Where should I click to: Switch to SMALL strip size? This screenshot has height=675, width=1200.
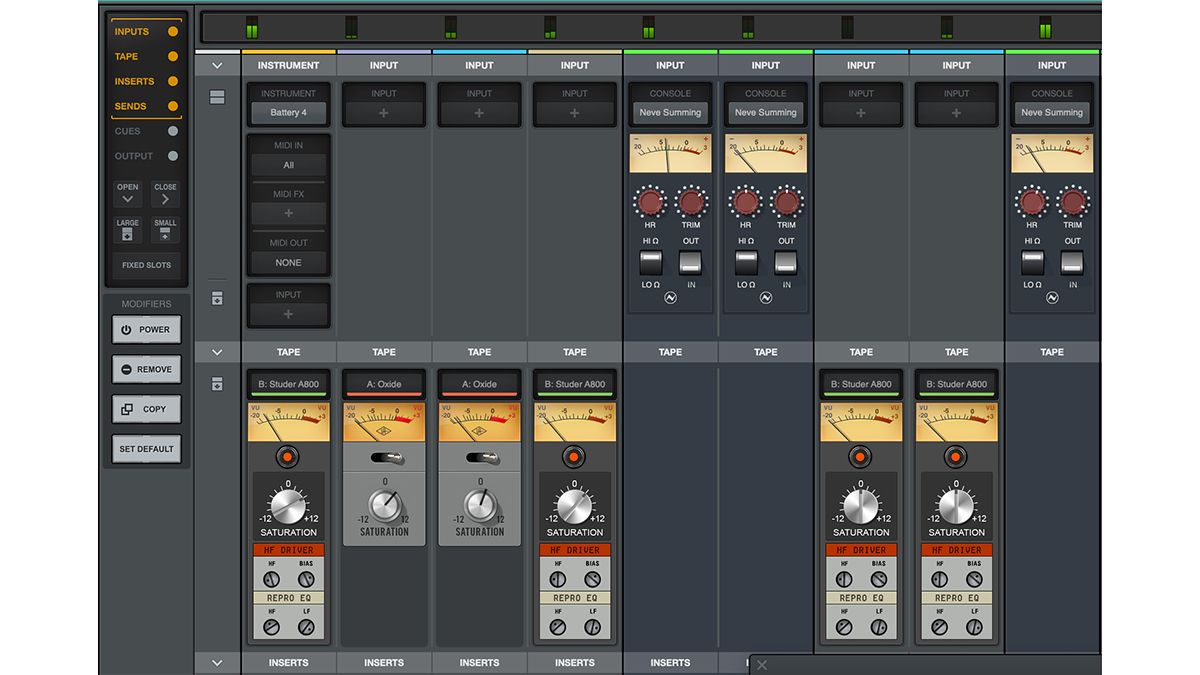[x=165, y=230]
